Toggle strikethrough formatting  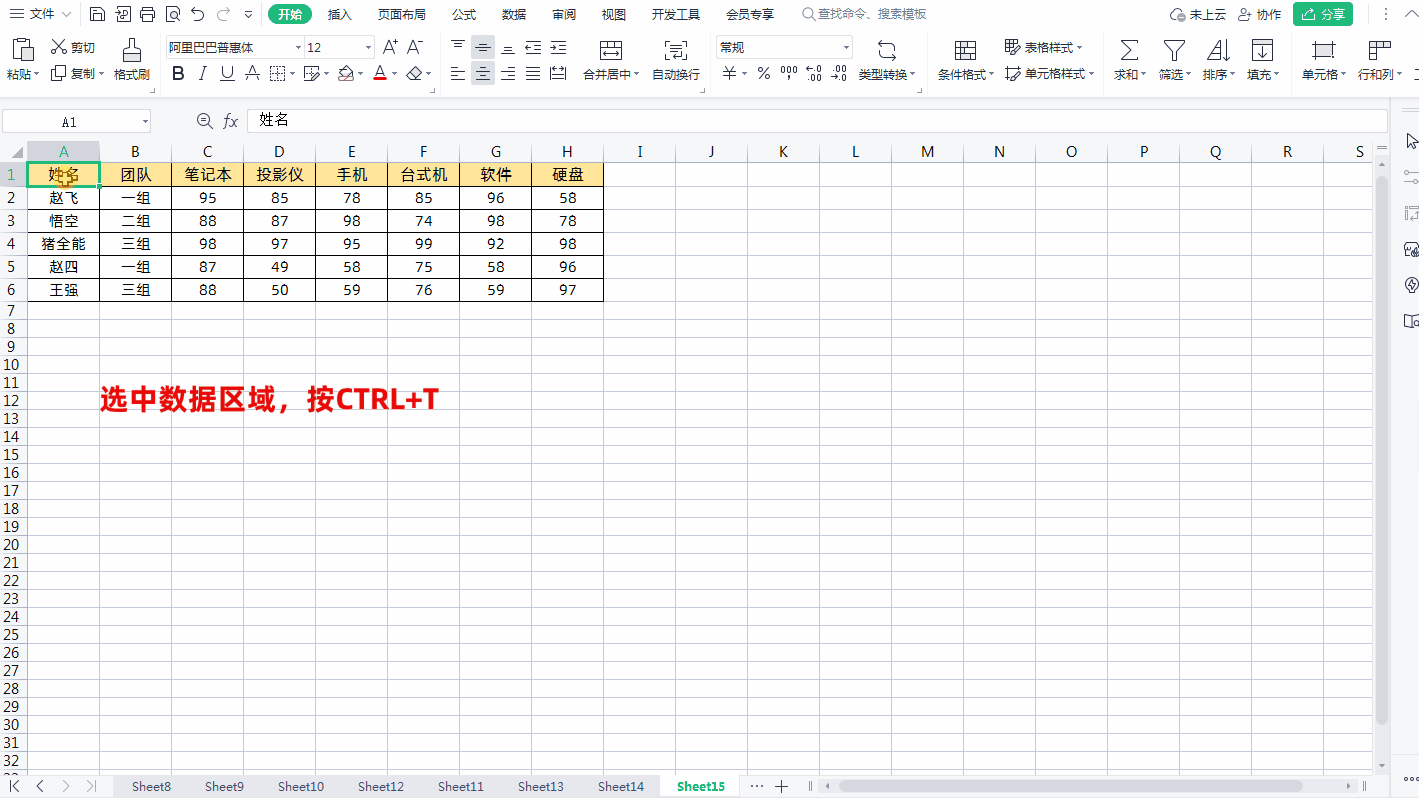(x=252, y=73)
